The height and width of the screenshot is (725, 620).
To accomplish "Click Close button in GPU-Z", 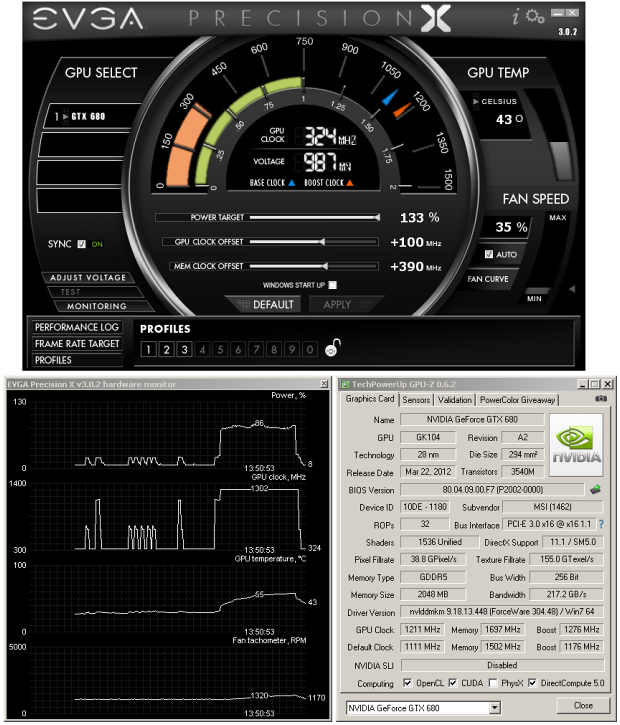I will [x=583, y=706].
